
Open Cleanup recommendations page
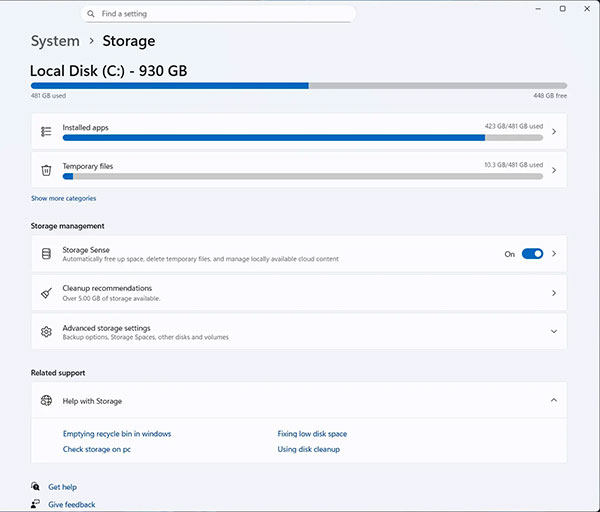[299, 293]
